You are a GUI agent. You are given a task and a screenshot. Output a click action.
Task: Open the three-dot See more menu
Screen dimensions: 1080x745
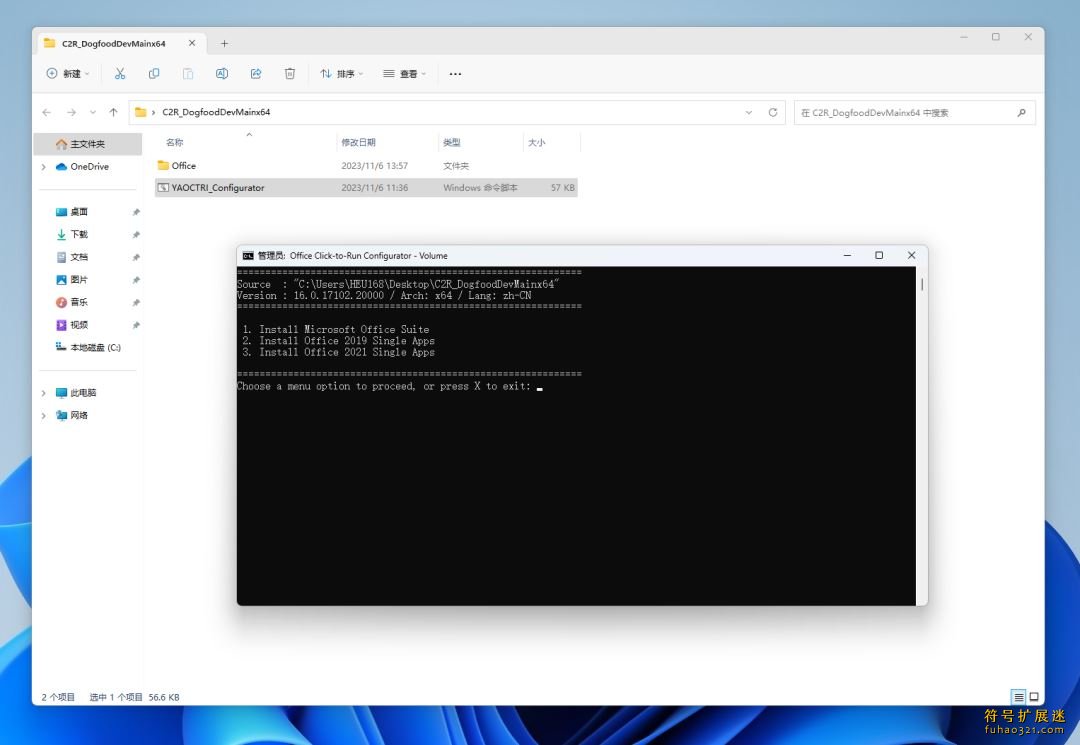455,73
